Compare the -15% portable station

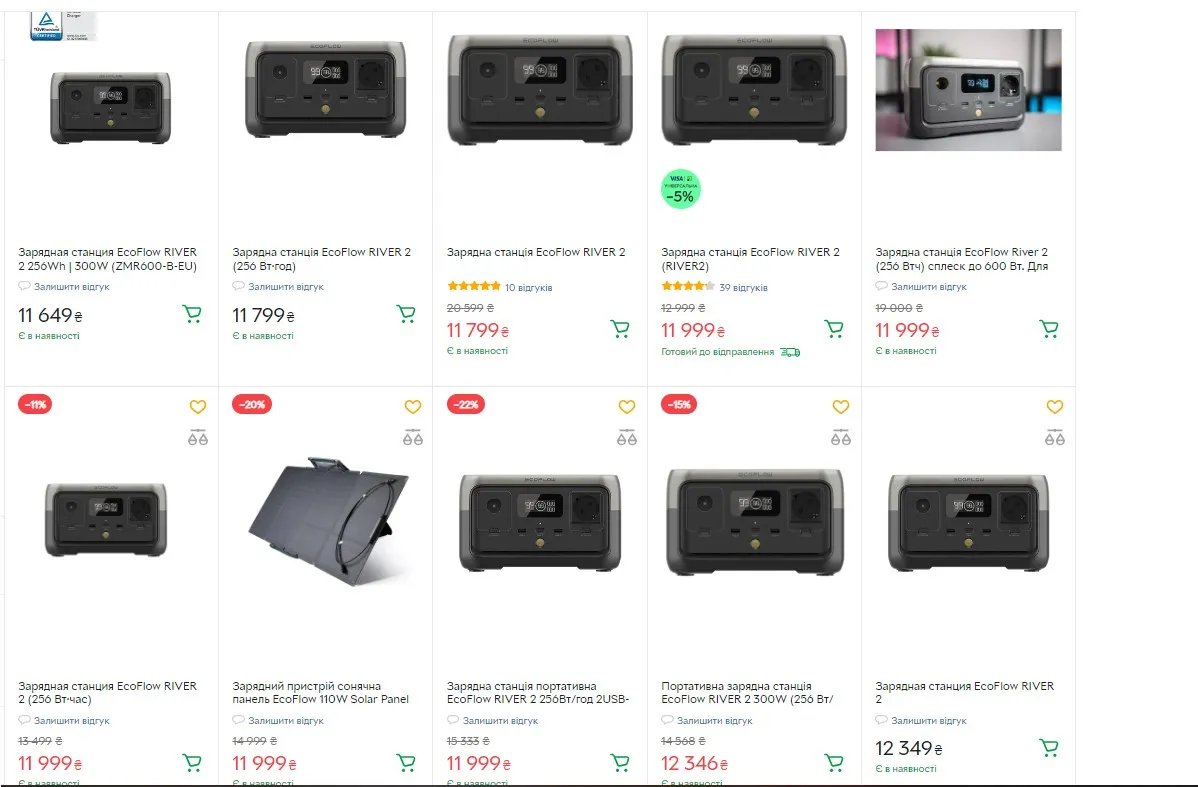tap(841, 437)
